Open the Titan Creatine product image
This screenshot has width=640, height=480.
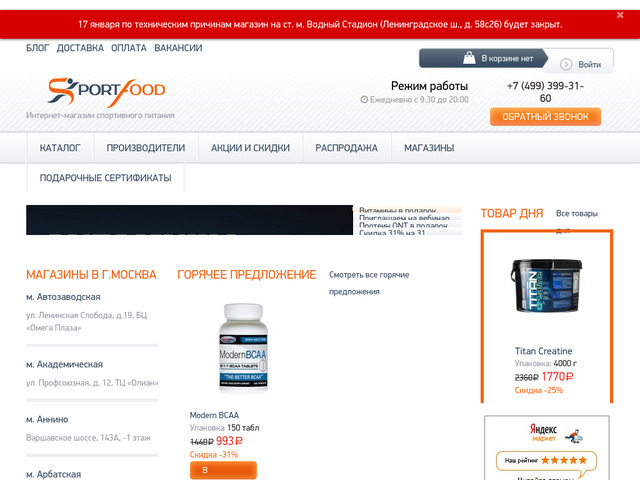pos(547,286)
